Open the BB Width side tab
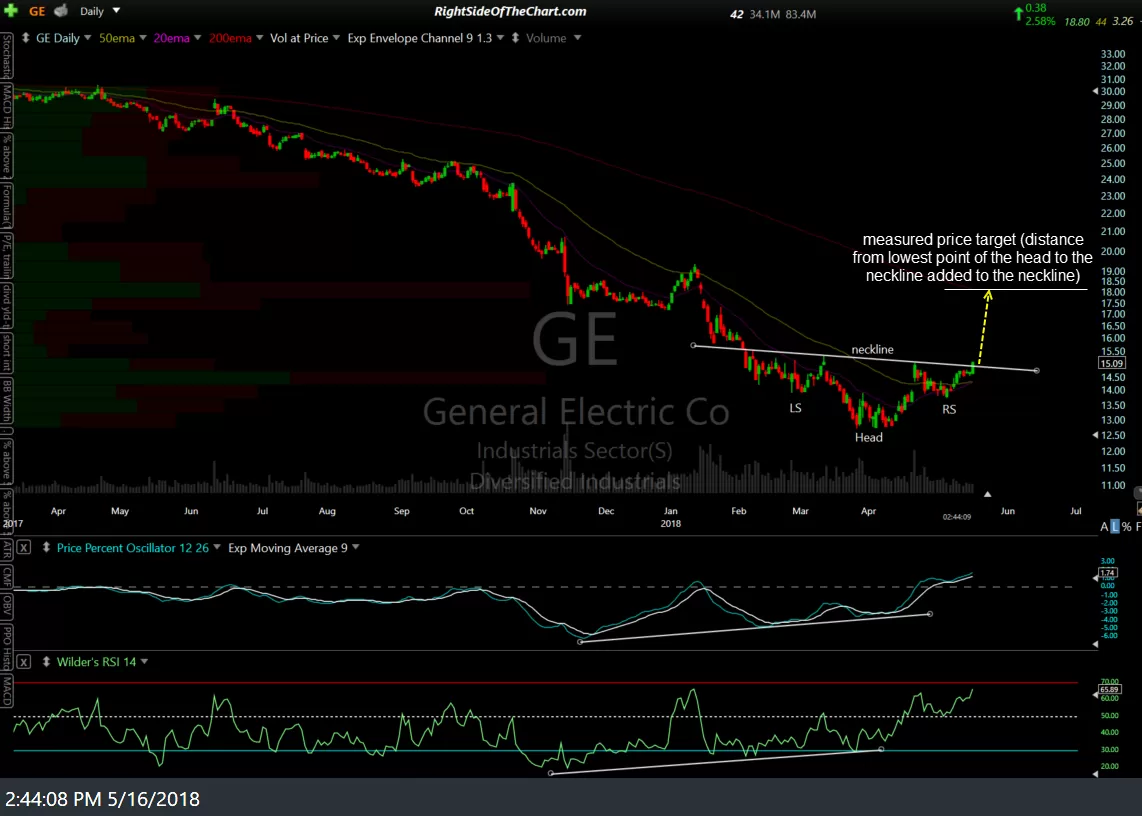1142x816 pixels. (x=6, y=400)
